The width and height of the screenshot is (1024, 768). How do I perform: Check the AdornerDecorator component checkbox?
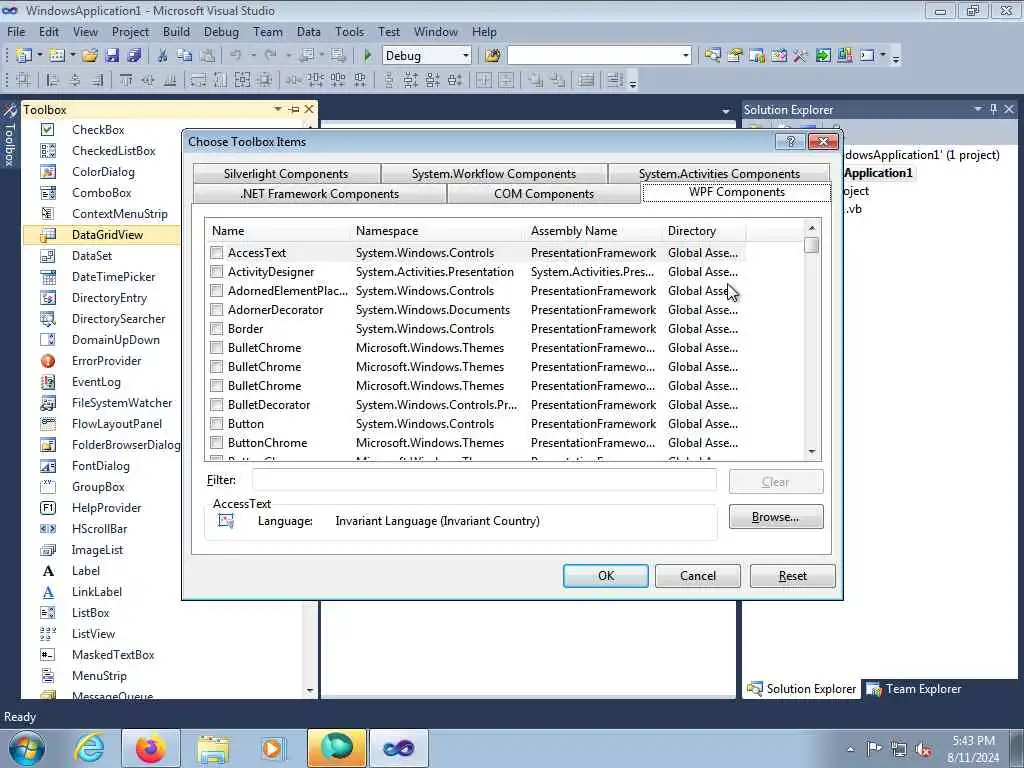[x=217, y=310]
